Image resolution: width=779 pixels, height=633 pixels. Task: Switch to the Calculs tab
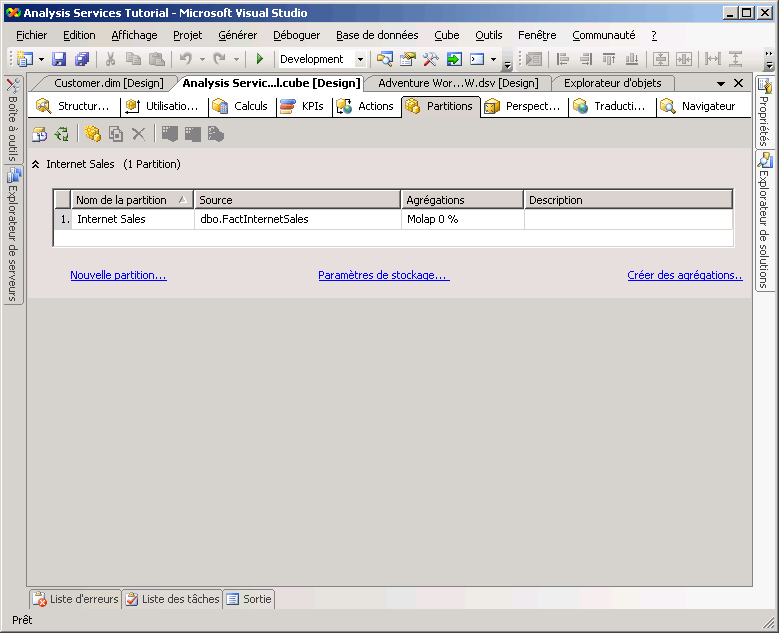point(243,106)
